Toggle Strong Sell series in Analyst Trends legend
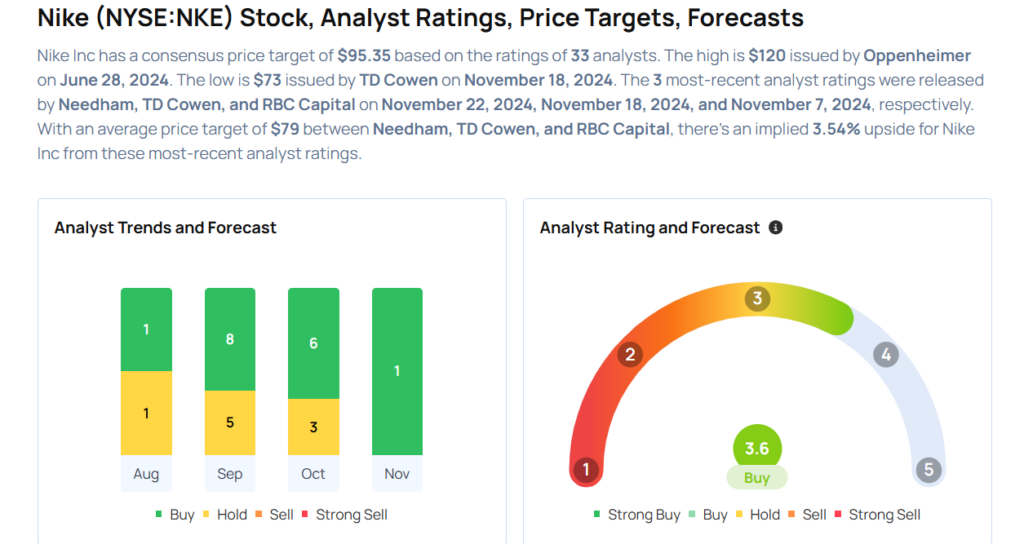This screenshot has height=544, width=1024. click(344, 515)
